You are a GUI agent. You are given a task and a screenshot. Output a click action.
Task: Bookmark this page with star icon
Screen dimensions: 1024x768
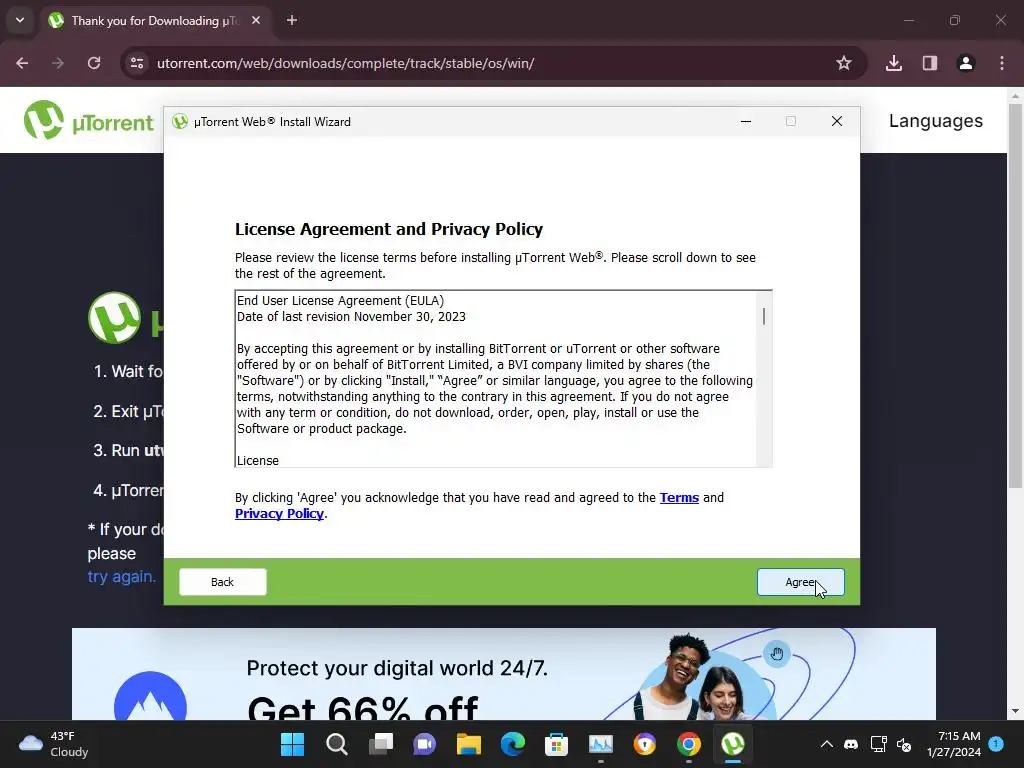click(844, 63)
